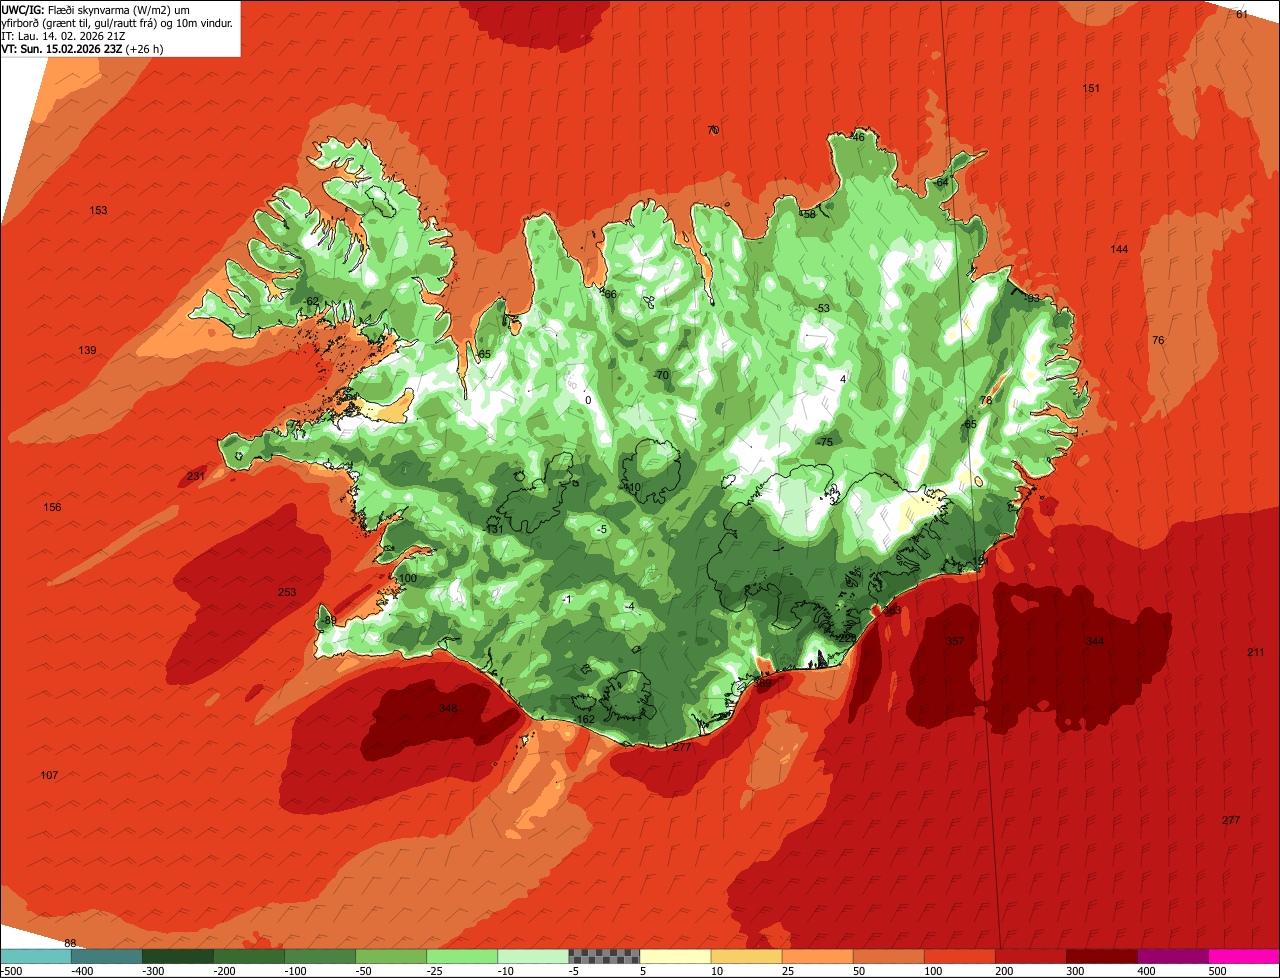
Task: Click the '(+26 h)' forecast offset text
Action: coord(146,48)
